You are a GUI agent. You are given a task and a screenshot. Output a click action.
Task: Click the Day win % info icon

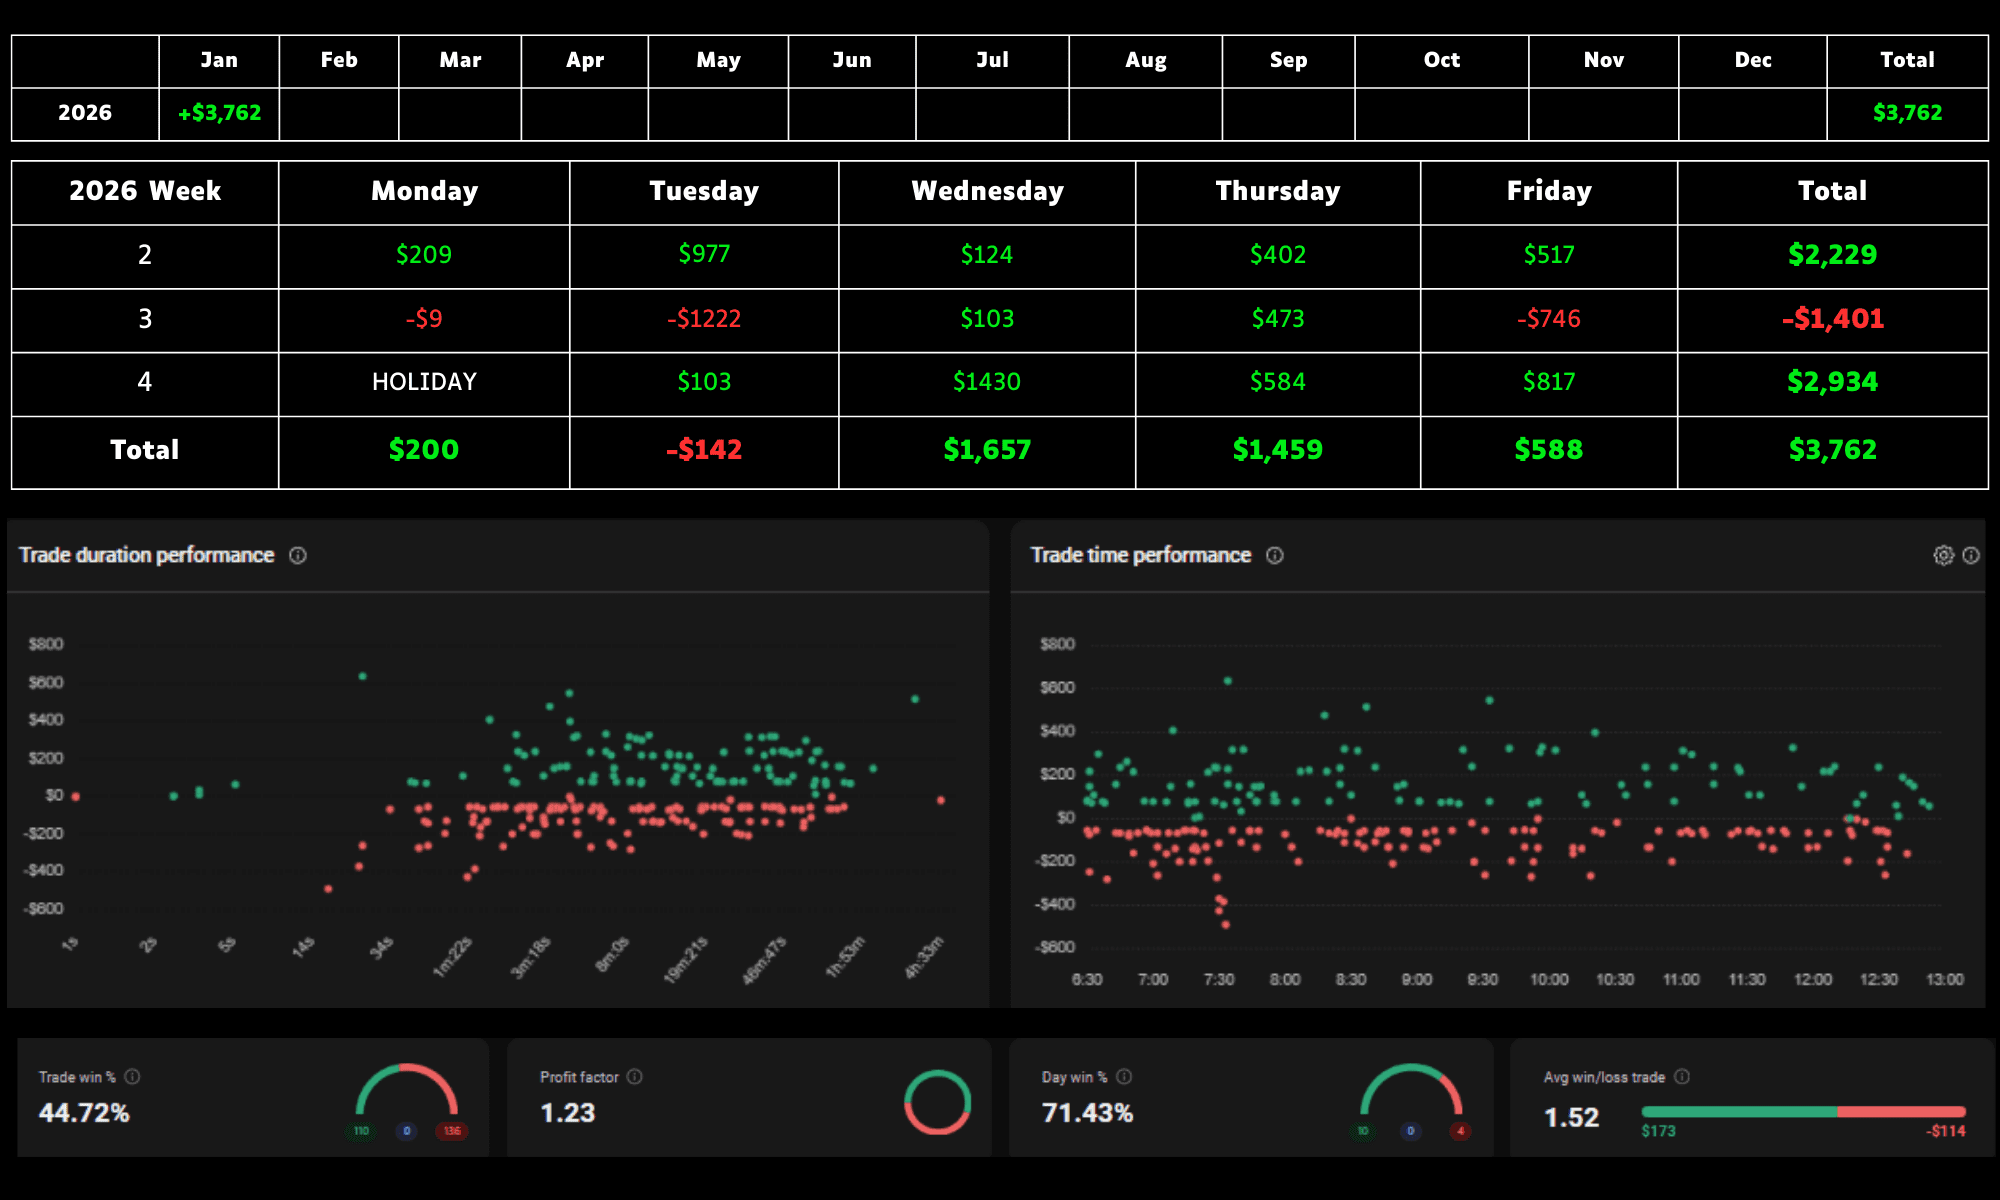click(x=1124, y=1077)
